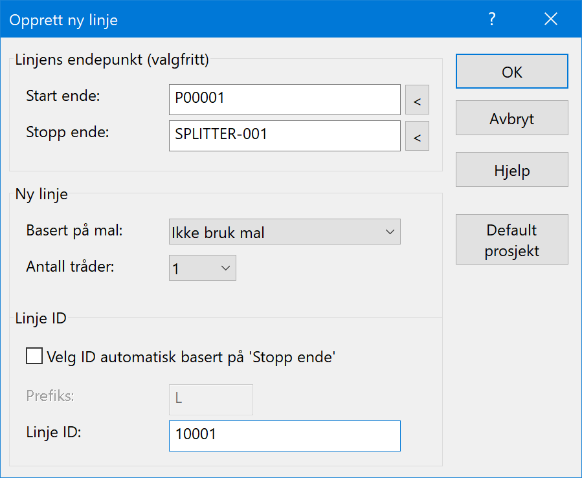The width and height of the screenshot is (582, 478).
Task: Open the 'Basert på mal' dropdown list
Action: 285,232
